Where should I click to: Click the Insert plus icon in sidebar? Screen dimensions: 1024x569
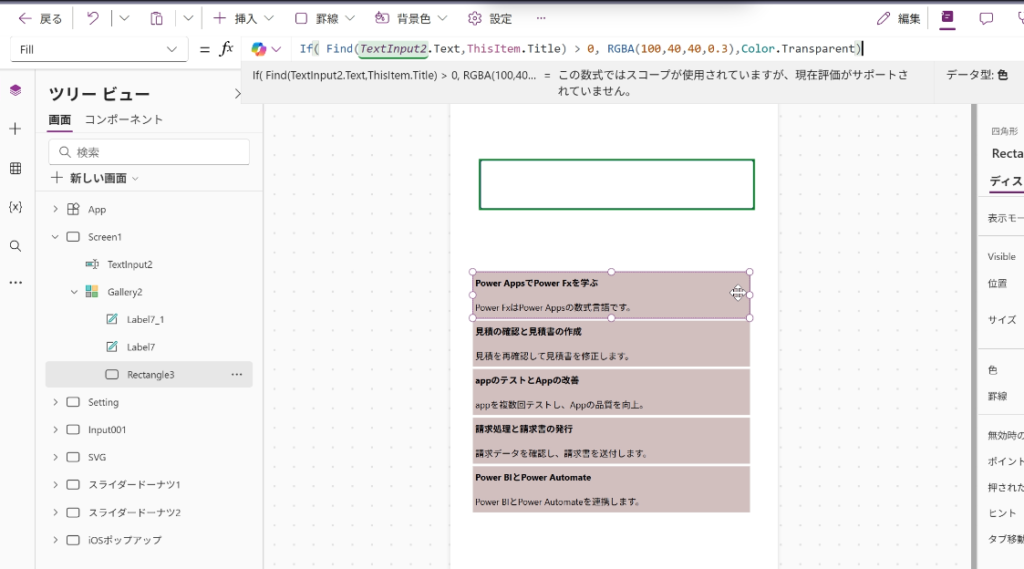pos(15,129)
